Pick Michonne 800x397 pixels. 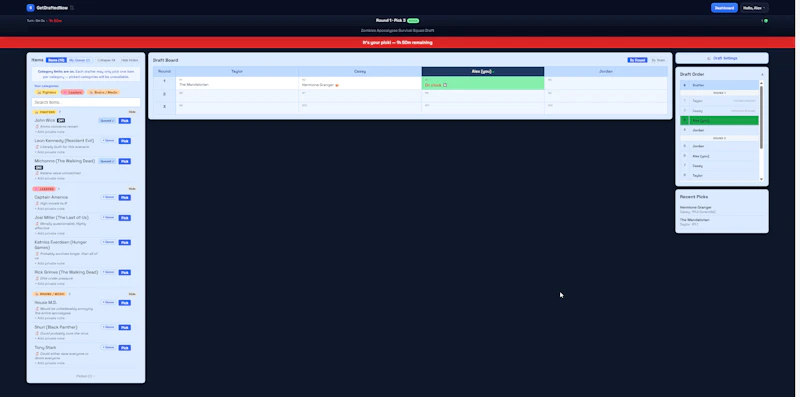pos(124,161)
